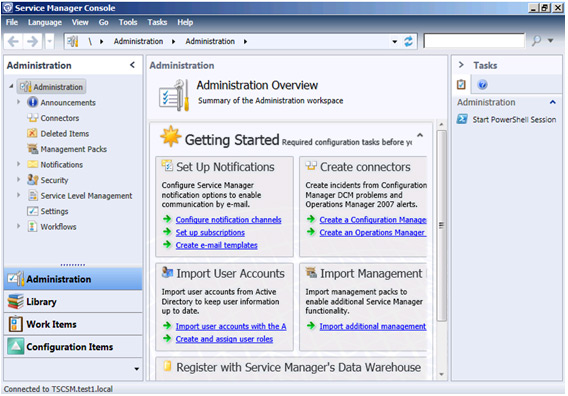Click Create e-mail templates link

217,245
